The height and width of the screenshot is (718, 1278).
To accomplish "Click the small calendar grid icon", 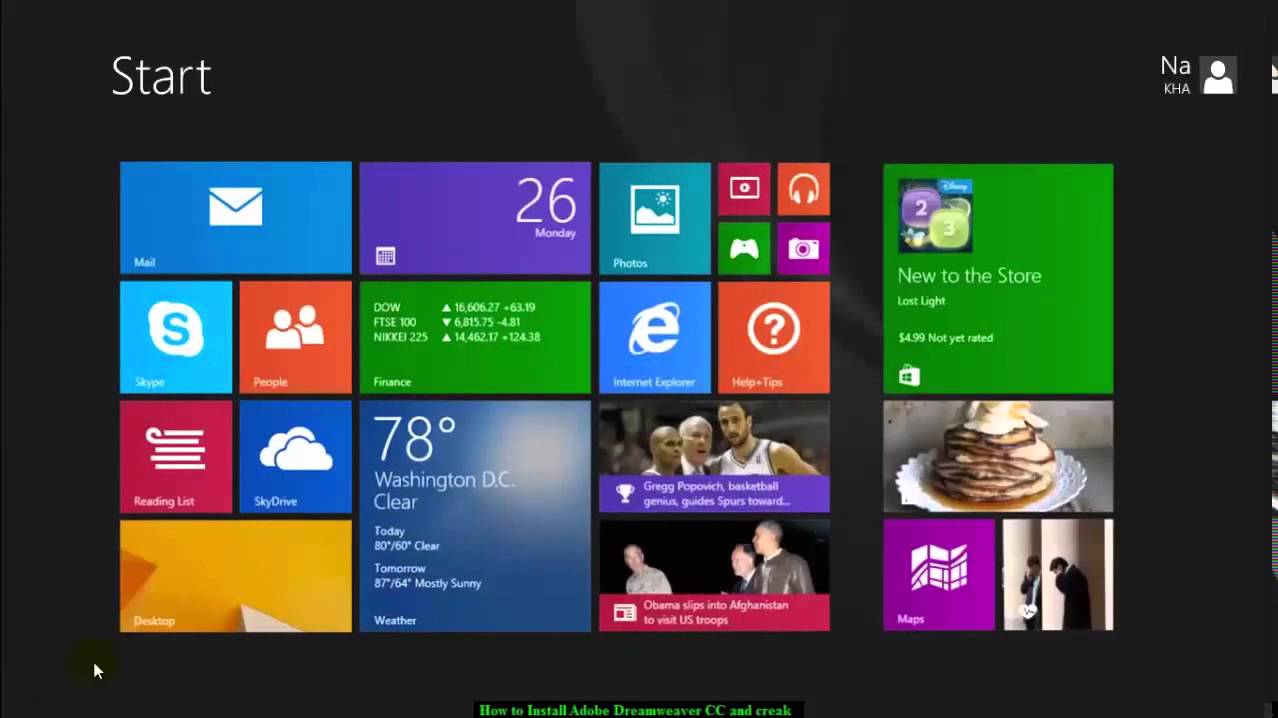I will tap(385, 257).
